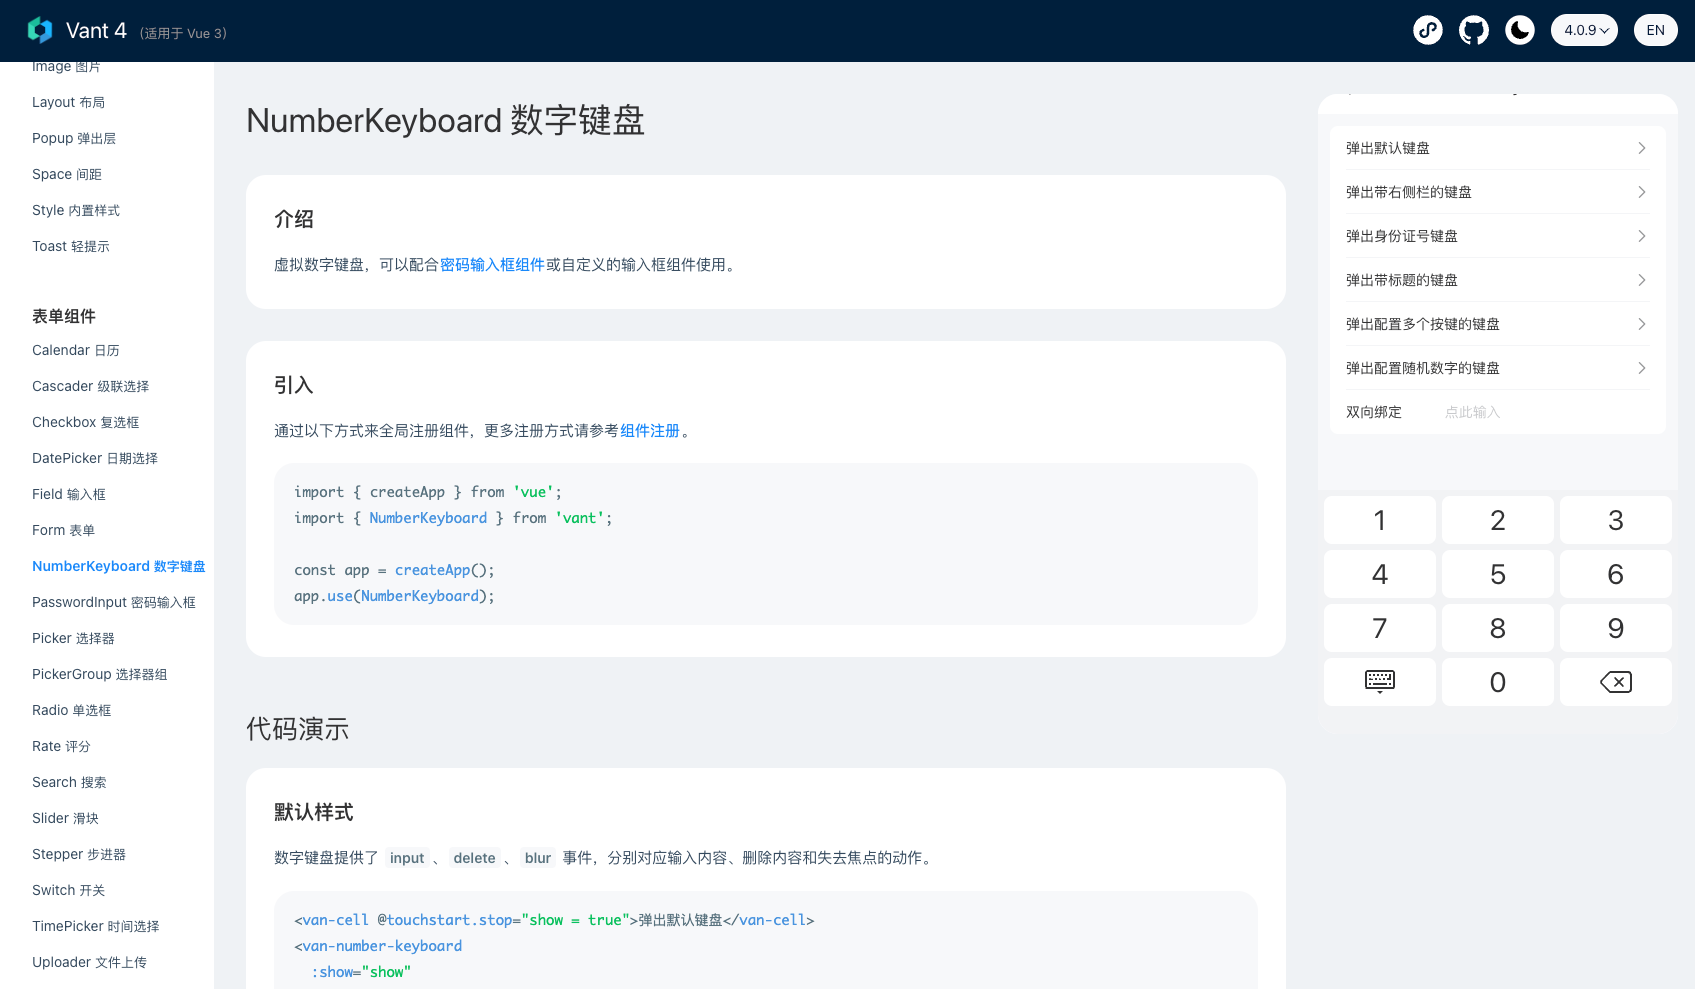The height and width of the screenshot is (989, 1695).
Task: Tap keyboard key 7
Action: point(1380,628)
